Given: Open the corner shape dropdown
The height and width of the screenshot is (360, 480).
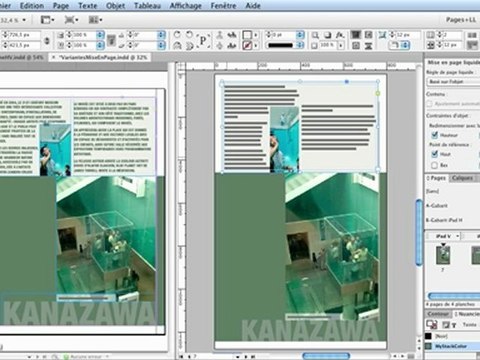Looking at the screenshot, I should pos(405,45).
